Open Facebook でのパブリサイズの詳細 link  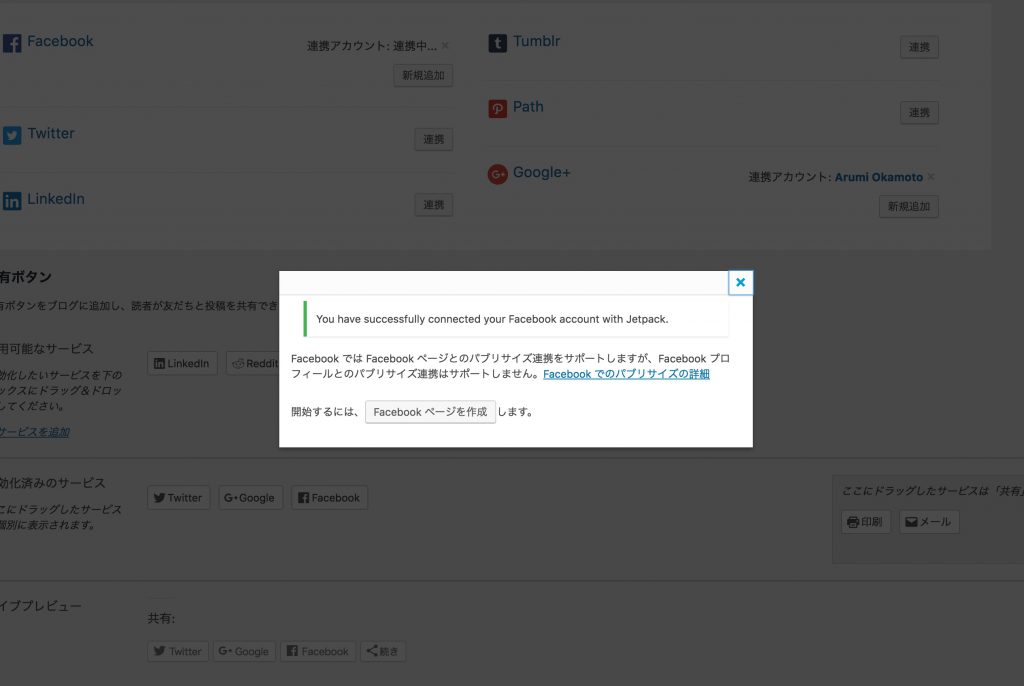click(x=626, y=374)
